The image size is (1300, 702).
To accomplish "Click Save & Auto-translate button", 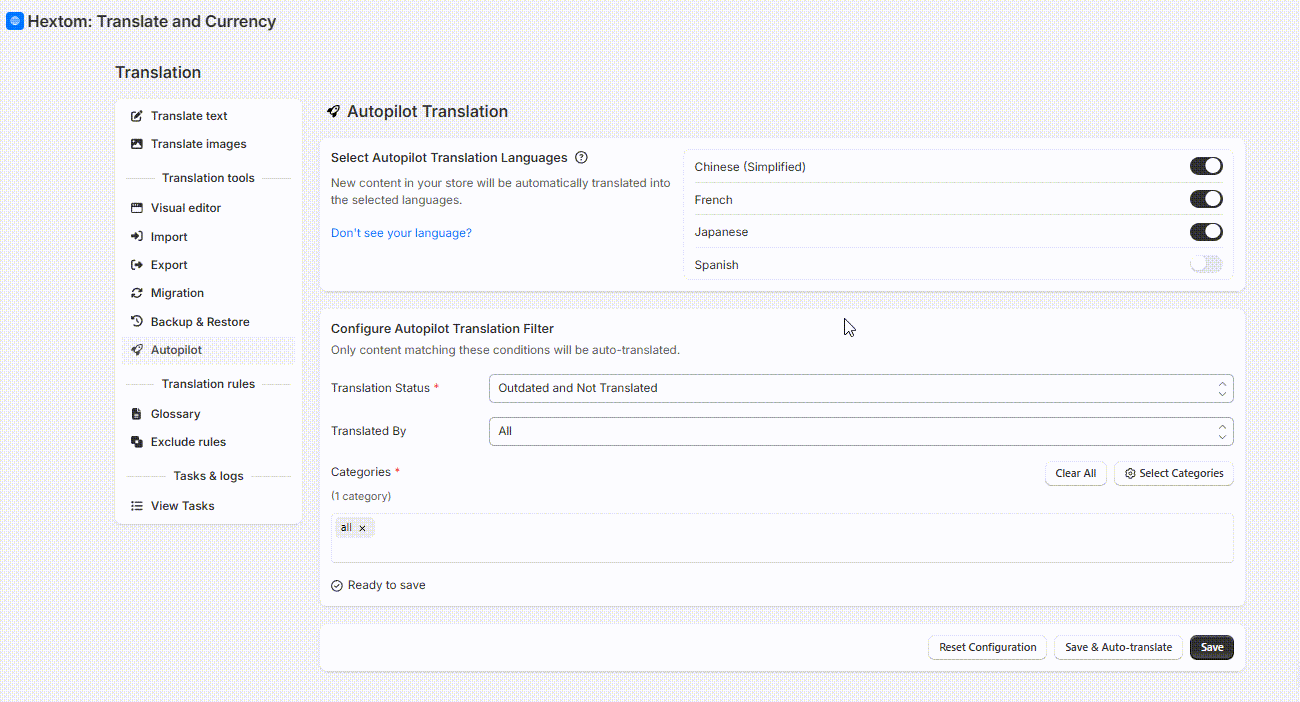I will 1119,648.
